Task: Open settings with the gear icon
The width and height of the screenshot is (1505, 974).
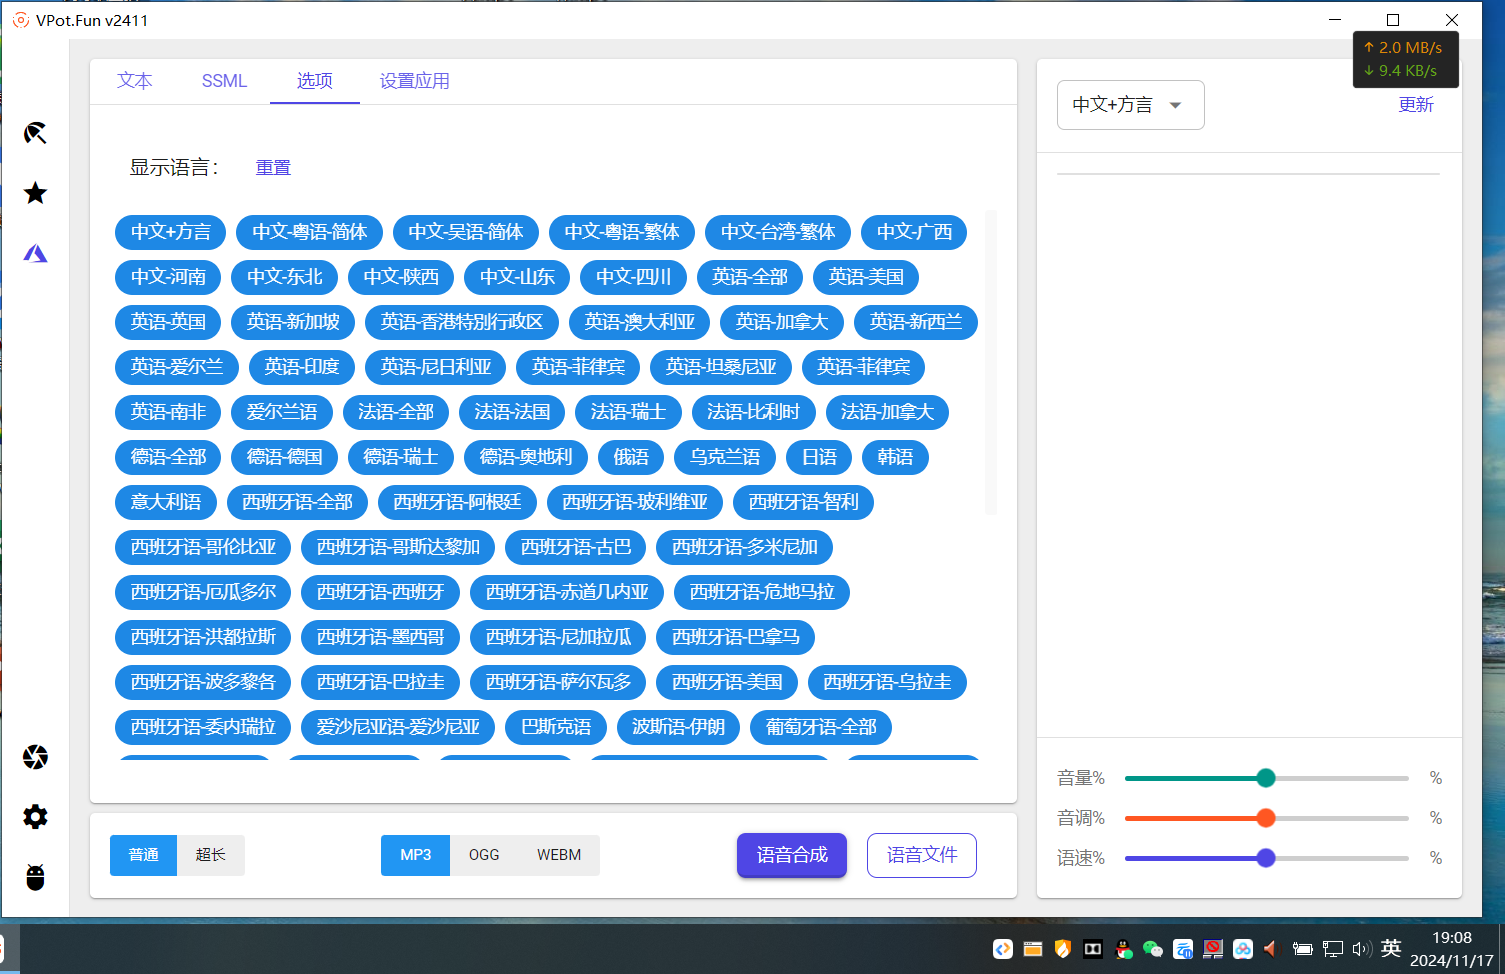Action: [35, 817]
